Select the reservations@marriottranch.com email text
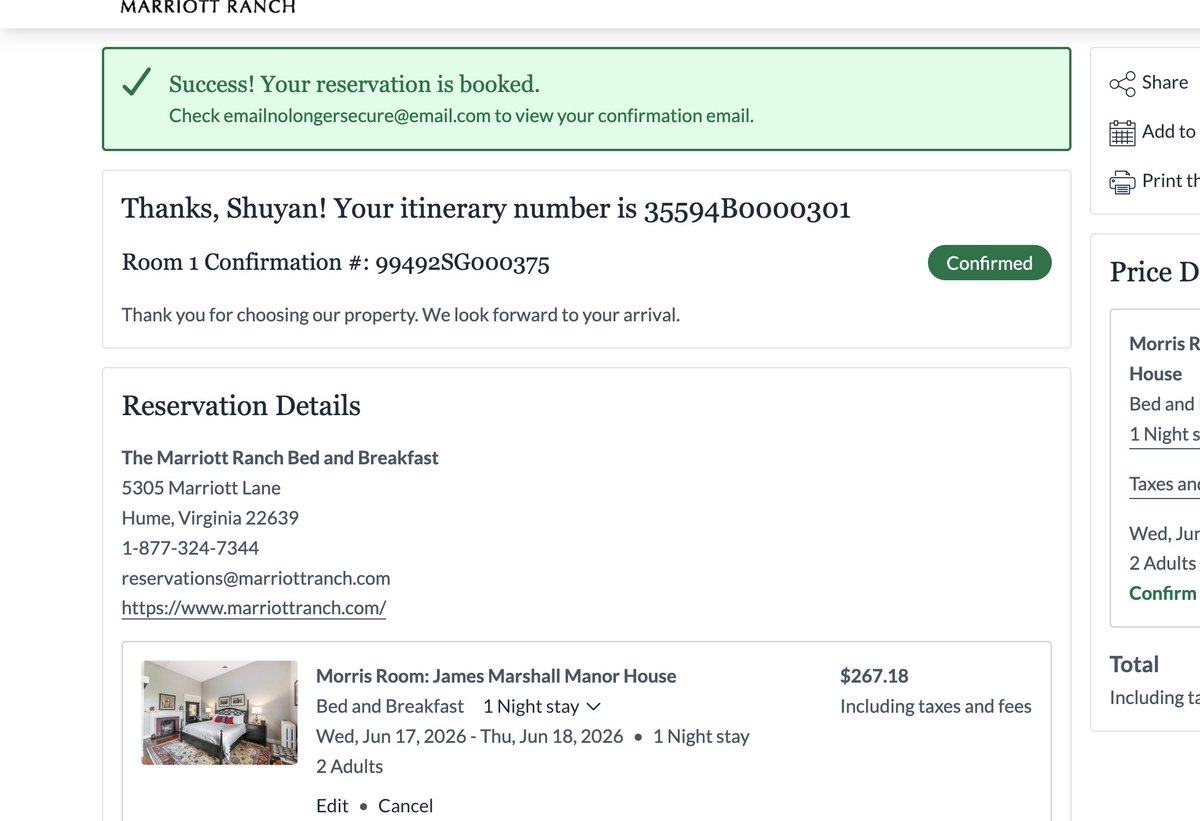Viewport: 1200px width, 821px height. tap(256, 578)
